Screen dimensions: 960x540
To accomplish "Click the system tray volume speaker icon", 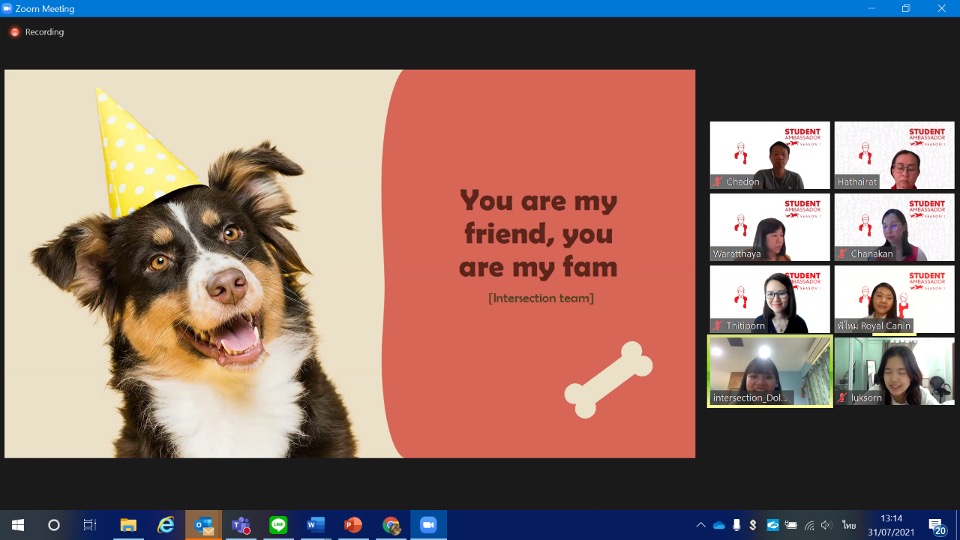I will (x=826, y=525).
